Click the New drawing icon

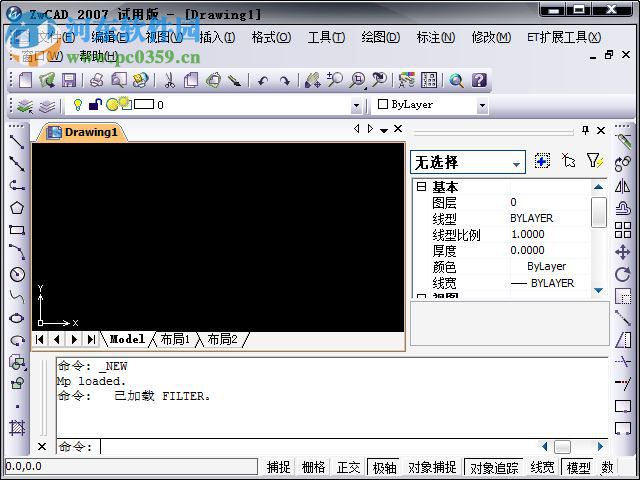[x=25, y=80]
